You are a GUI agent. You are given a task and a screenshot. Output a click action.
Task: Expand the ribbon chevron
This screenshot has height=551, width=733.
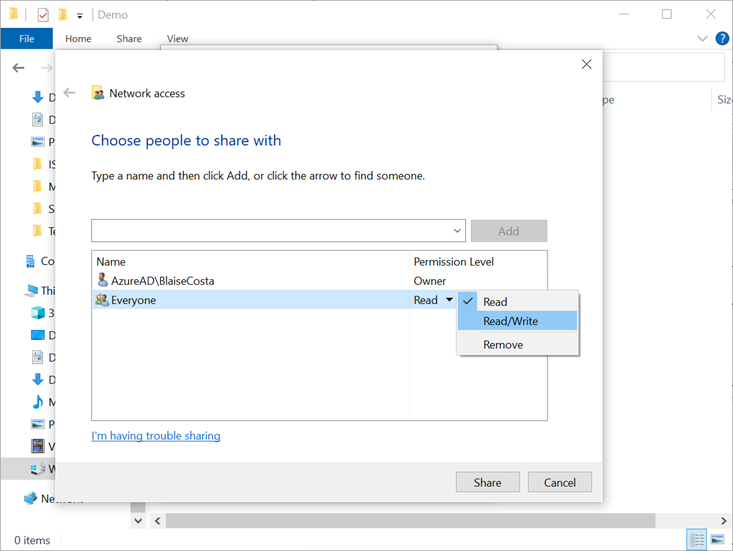(x=702, y=38)
